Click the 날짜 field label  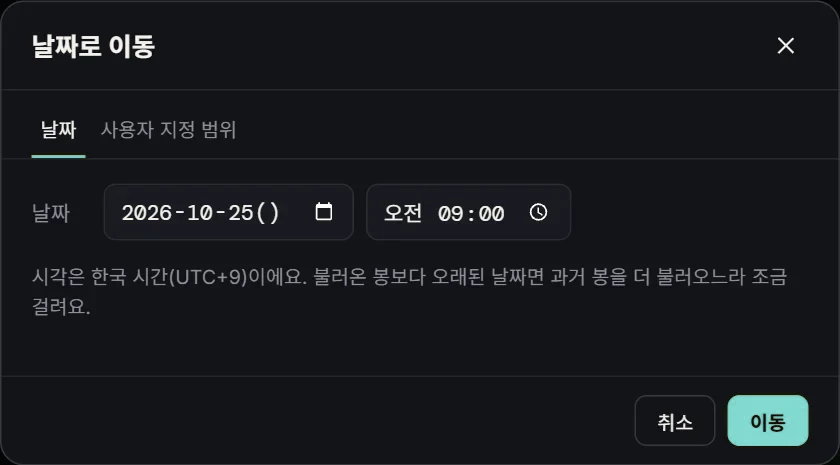pyautogui.click(x=51, y=213)
